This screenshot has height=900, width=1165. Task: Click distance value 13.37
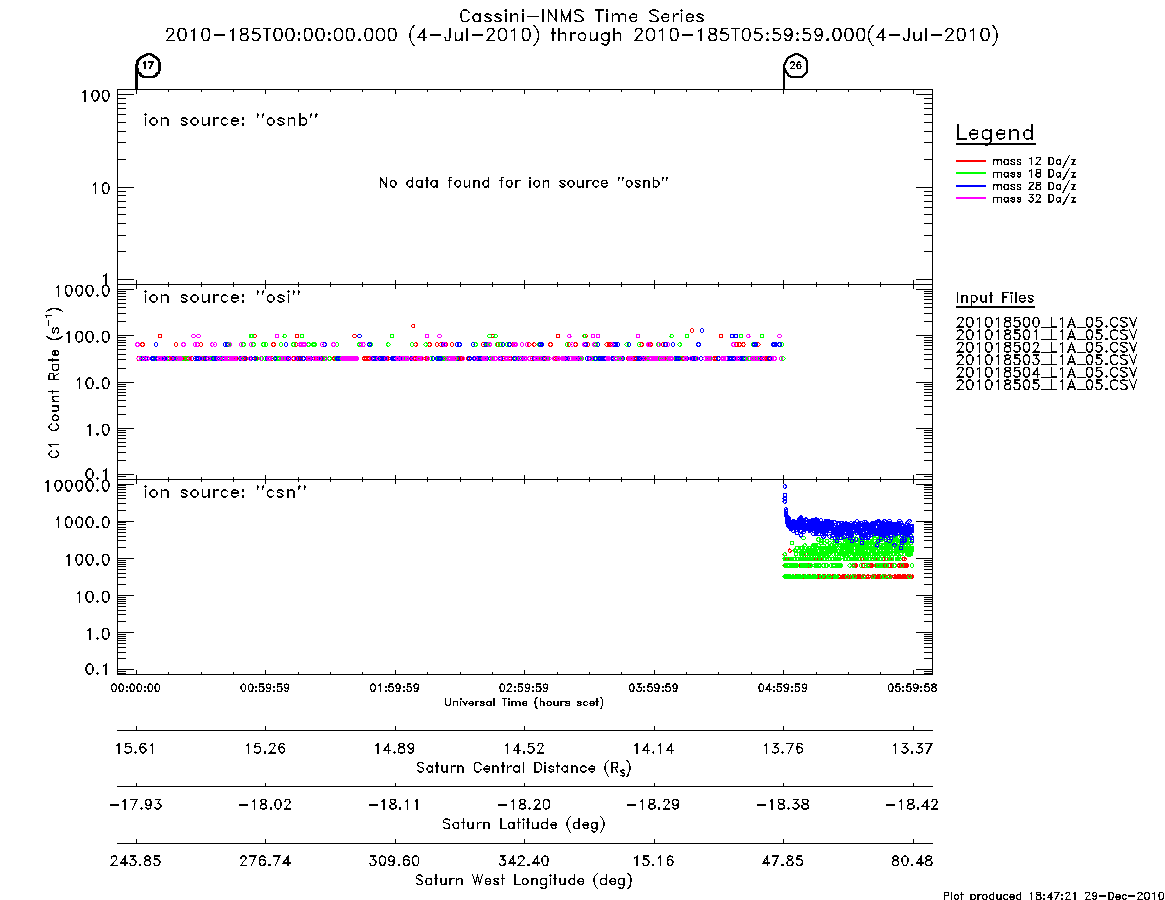(912, 748)
